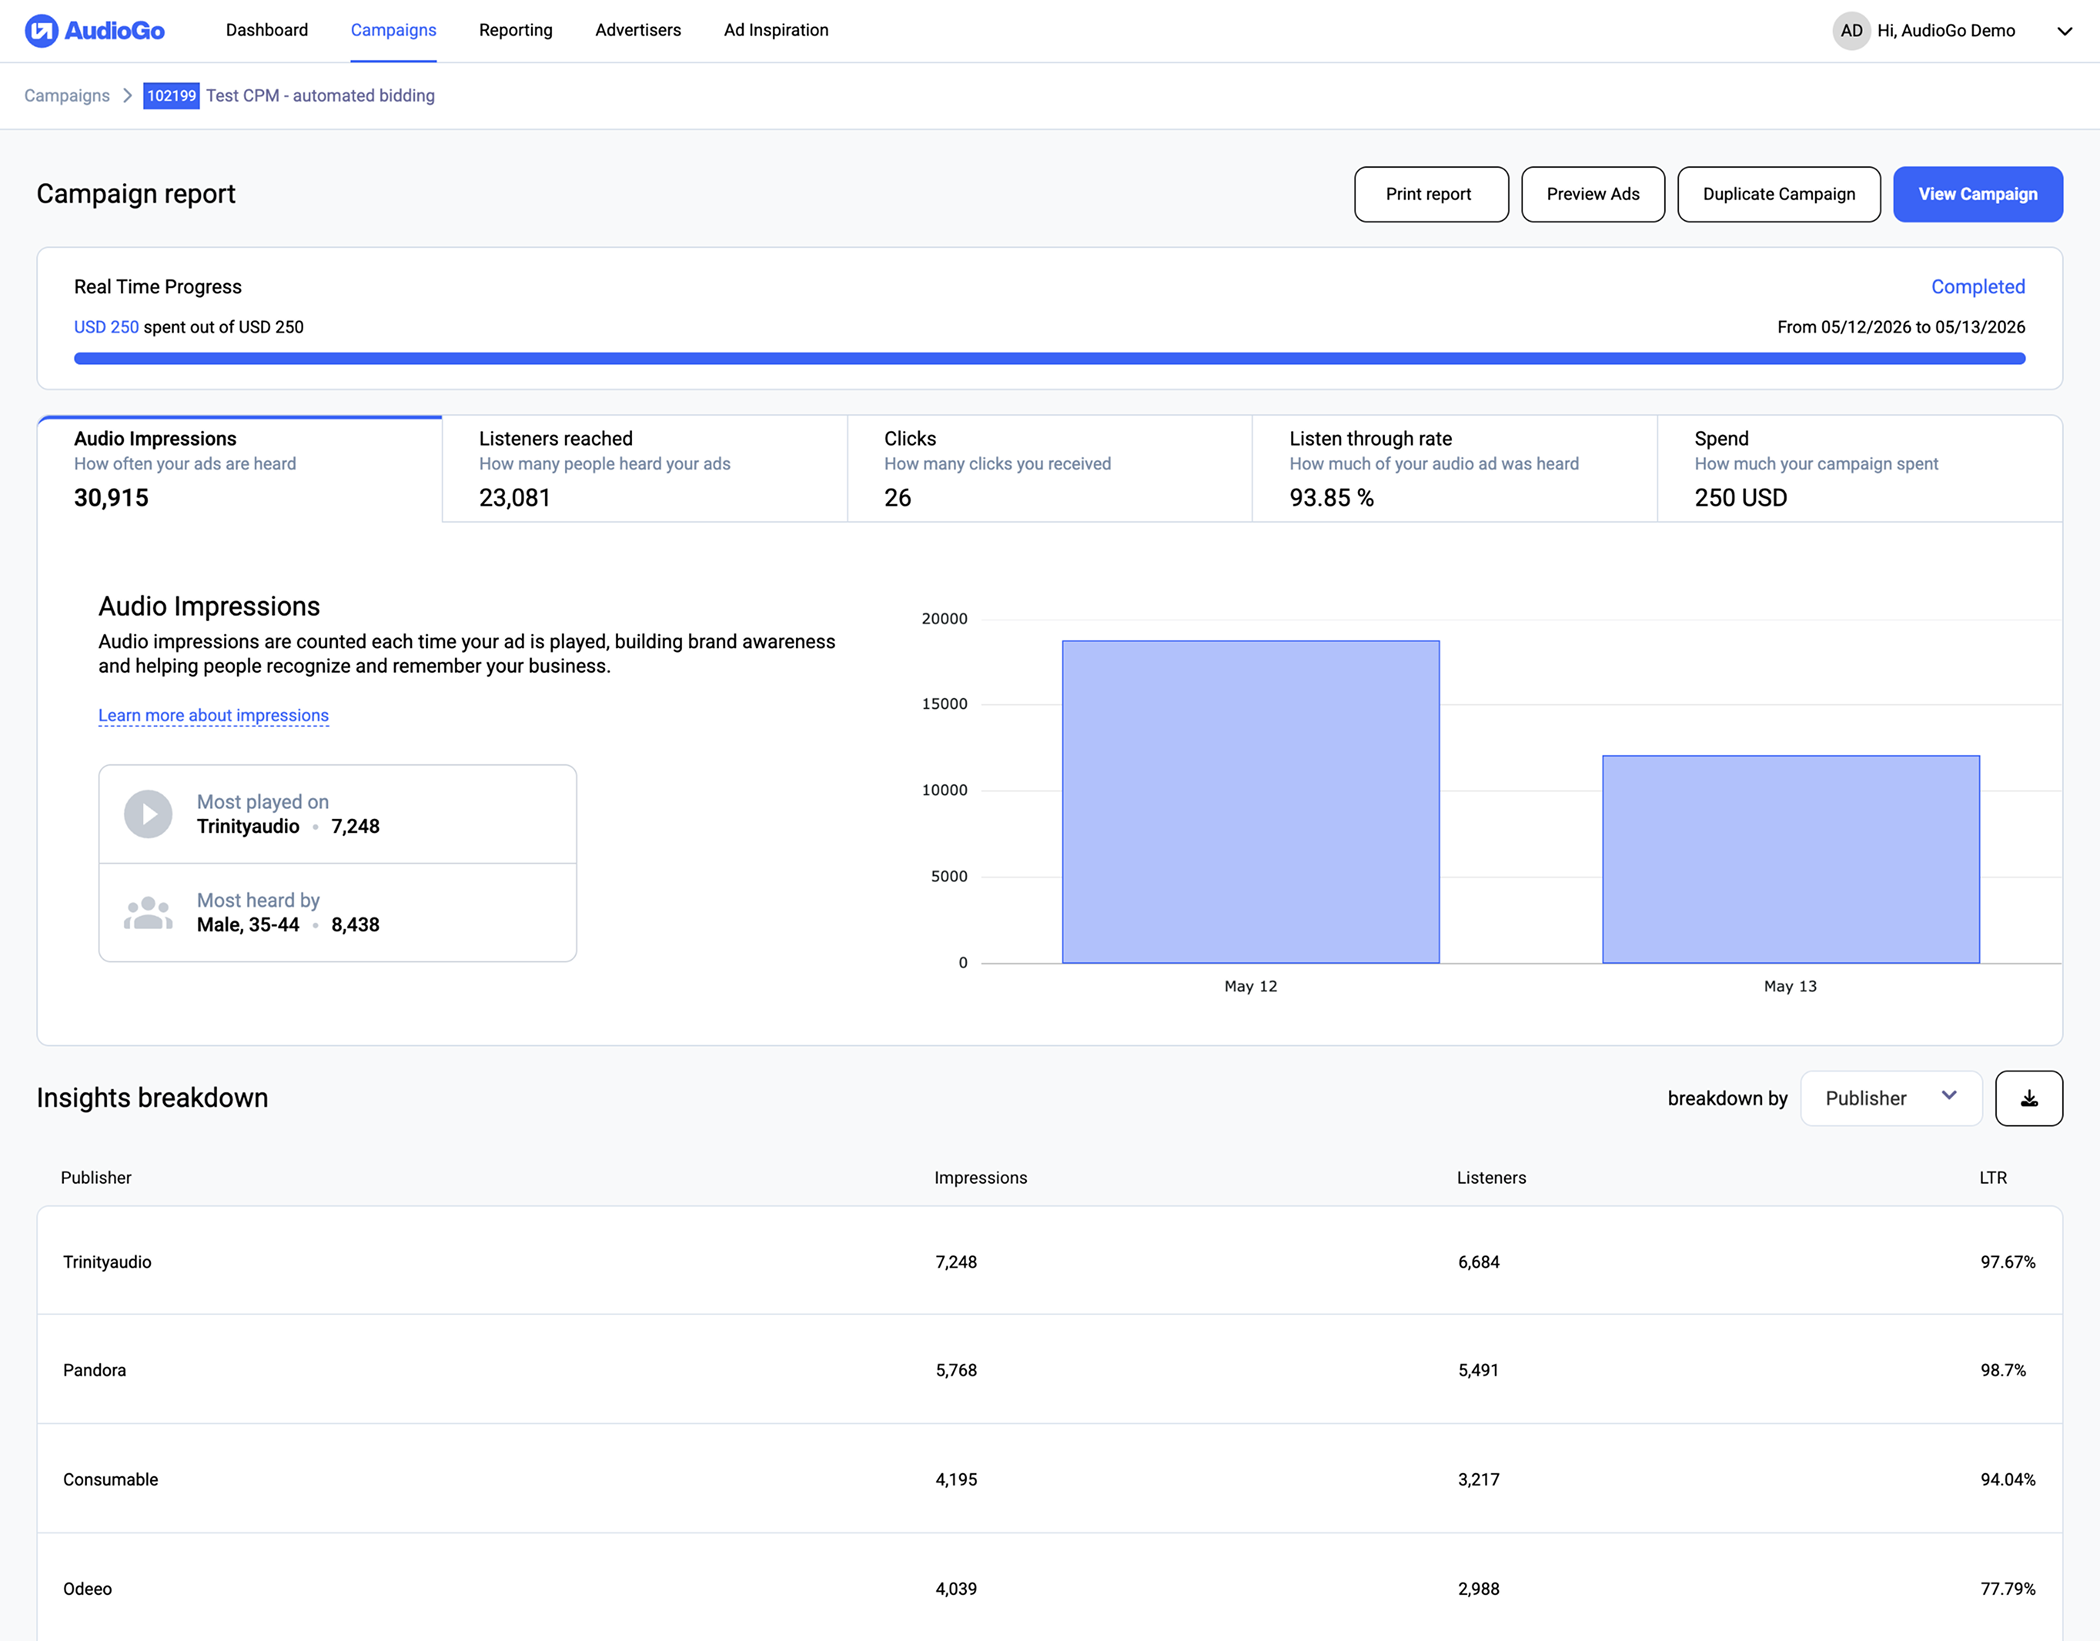Click the LTR column header

1993,1178
